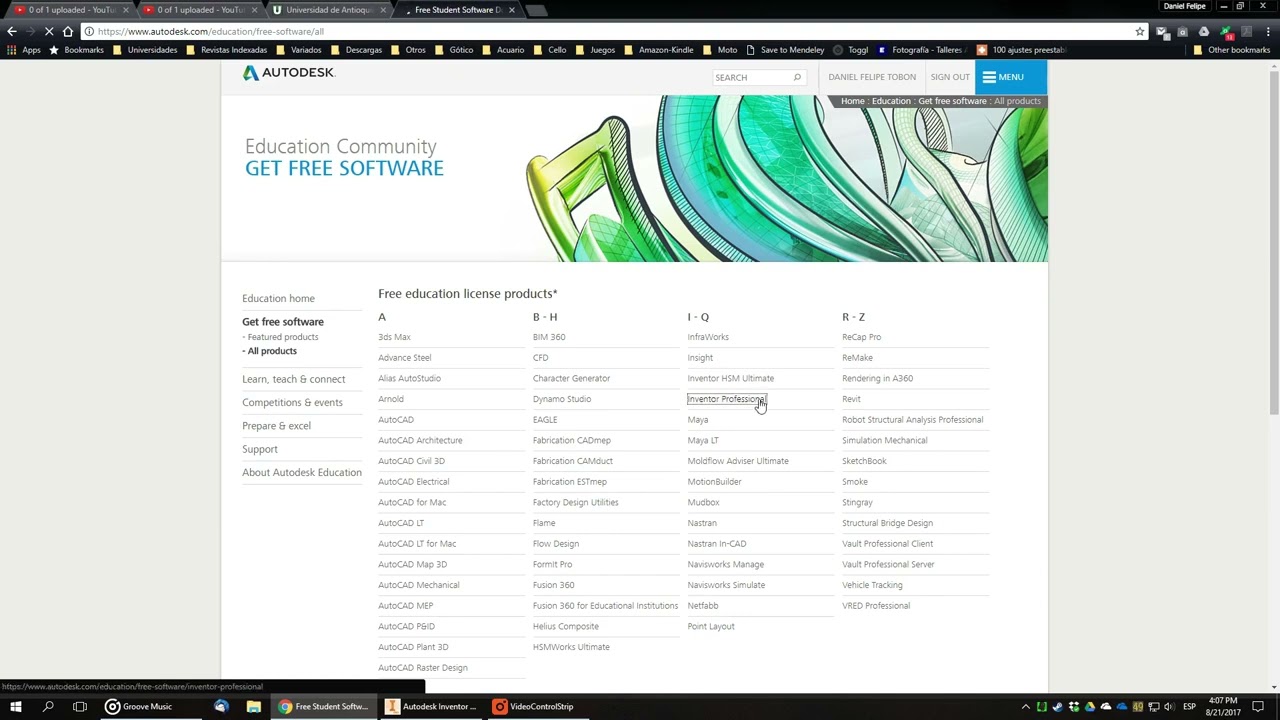Click the SEARCH input field
This screenshot has height=720, width=1280.
tap(752, 77)
